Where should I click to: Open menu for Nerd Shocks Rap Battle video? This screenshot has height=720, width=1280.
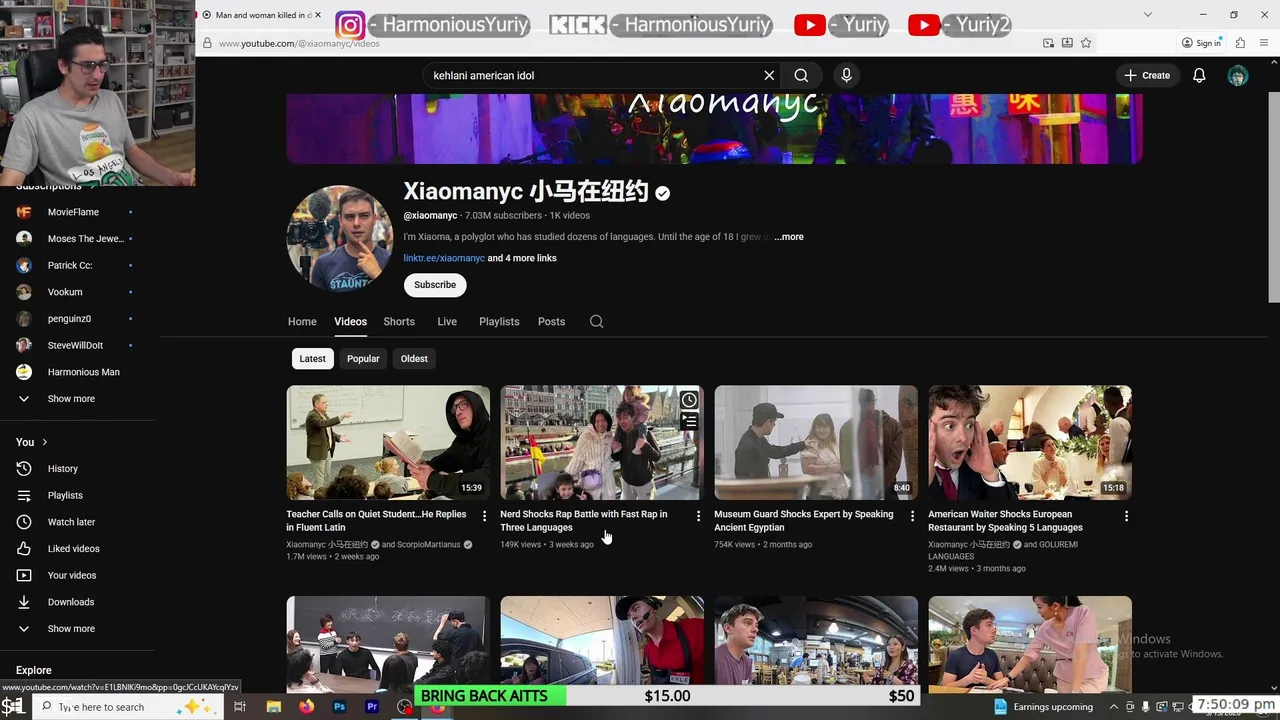(698, 516)
